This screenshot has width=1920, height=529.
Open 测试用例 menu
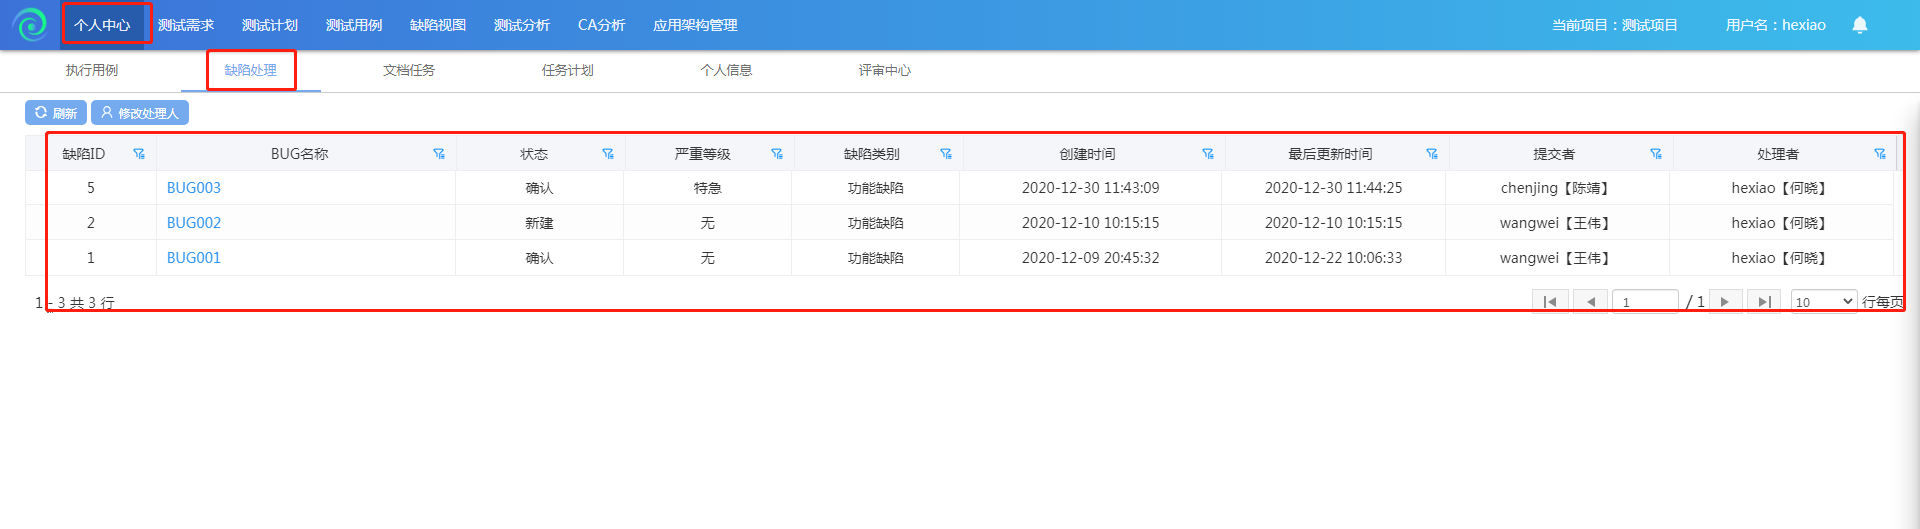click(x=354, y=25)
